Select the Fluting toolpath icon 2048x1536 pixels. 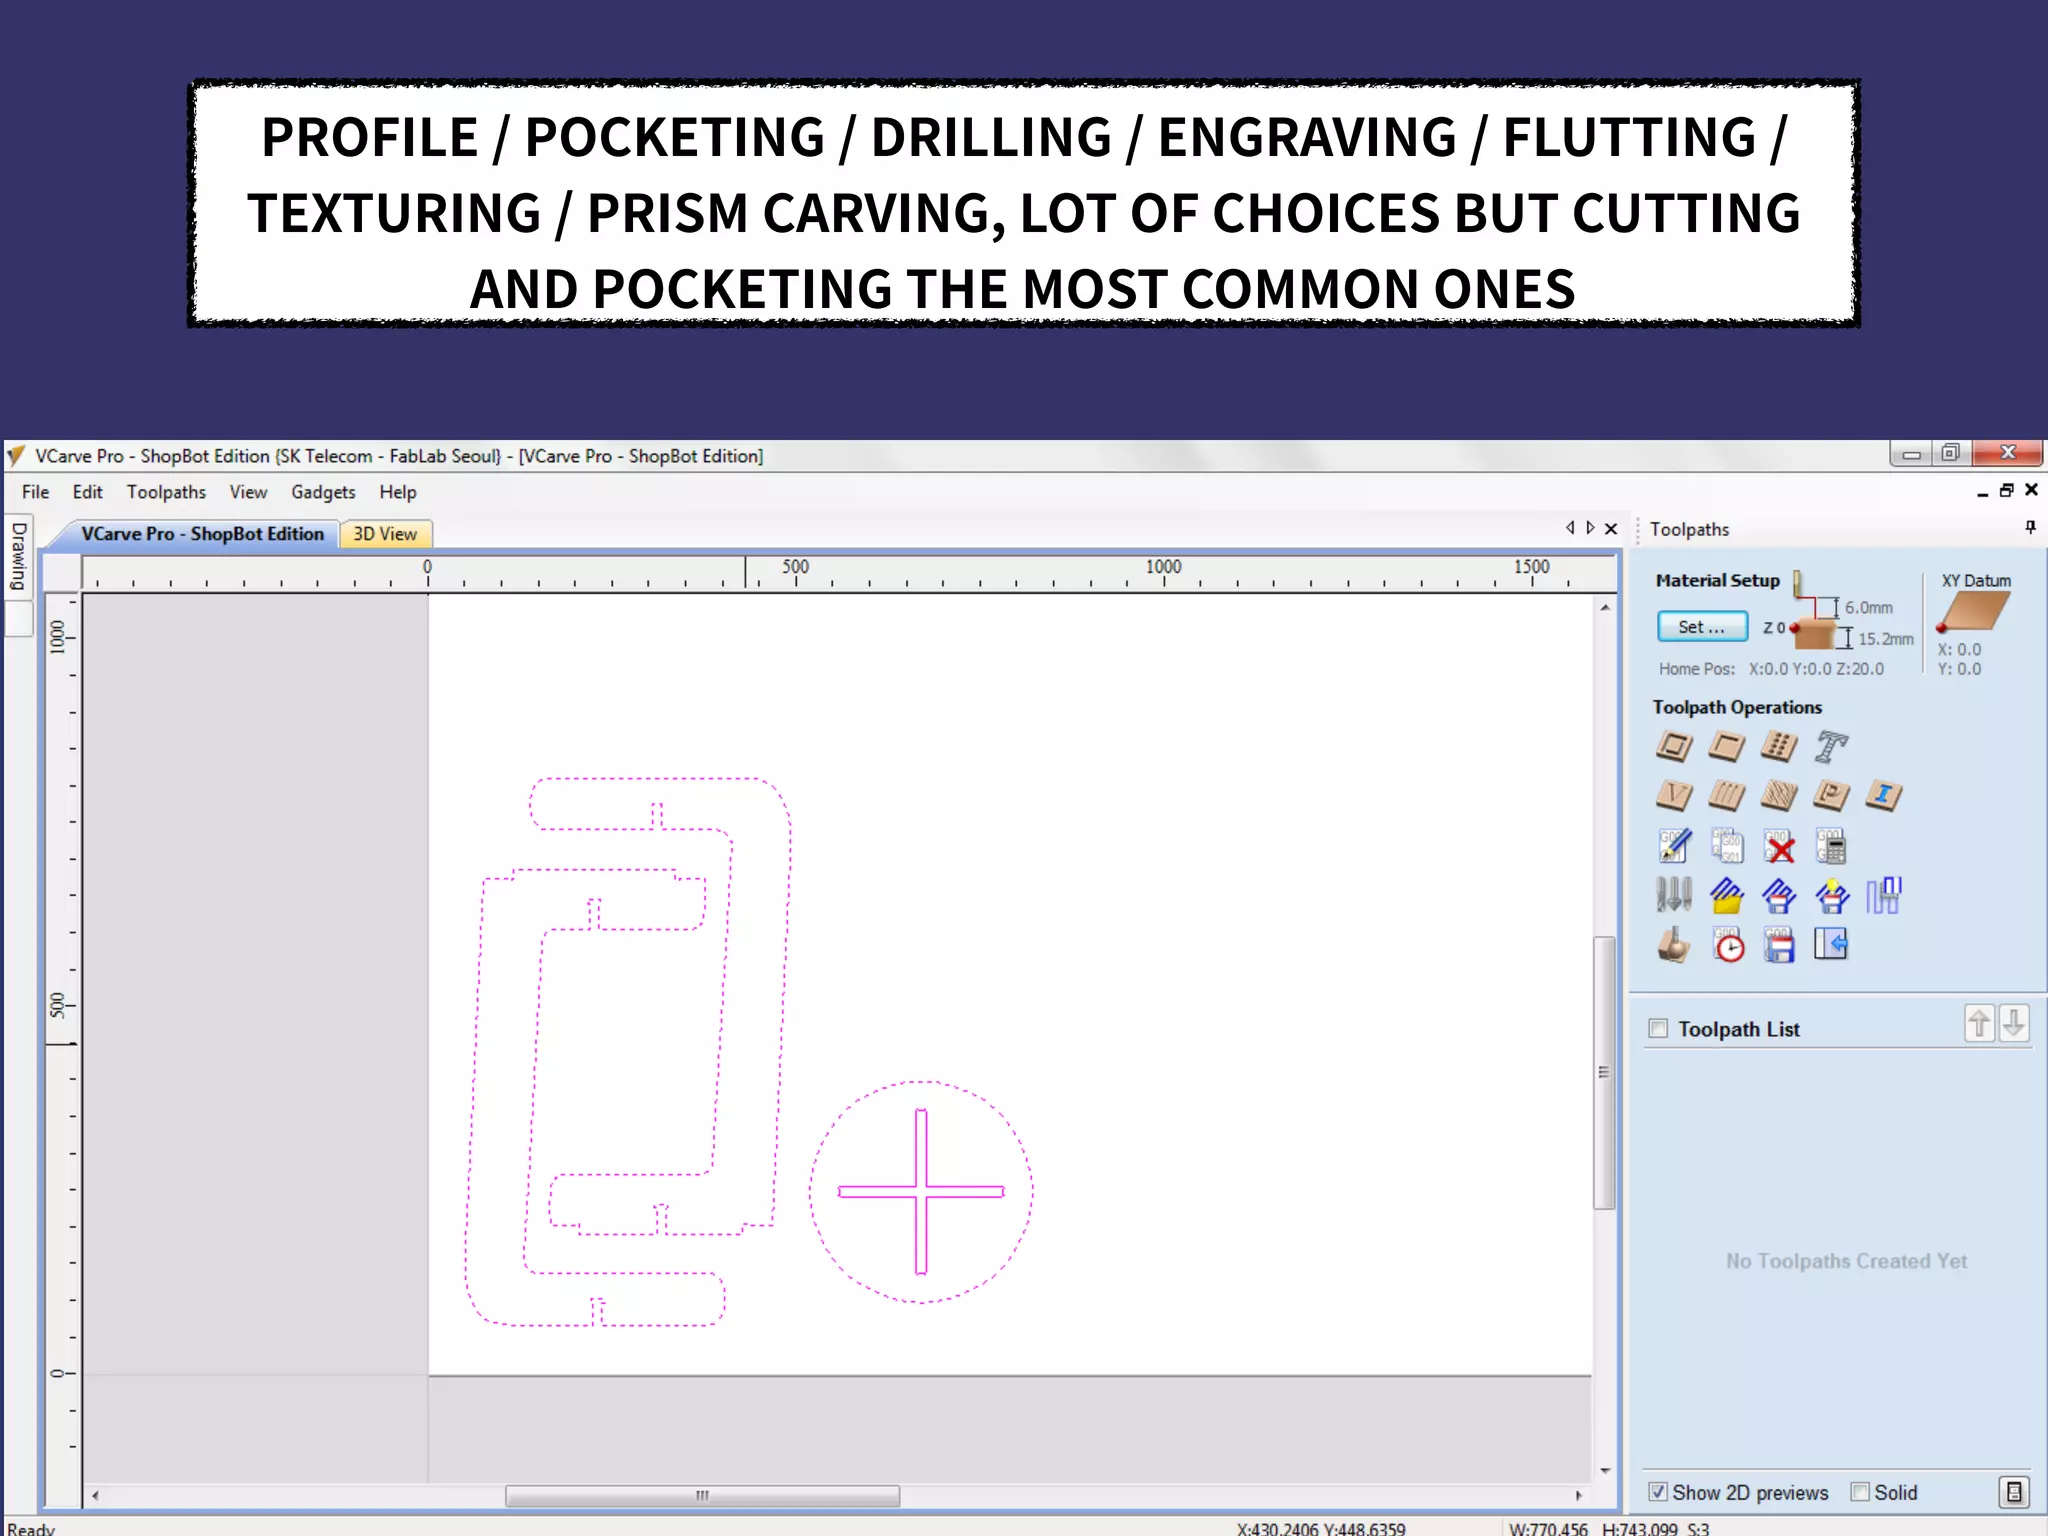pyautogui.click(x=1726, y=796)
